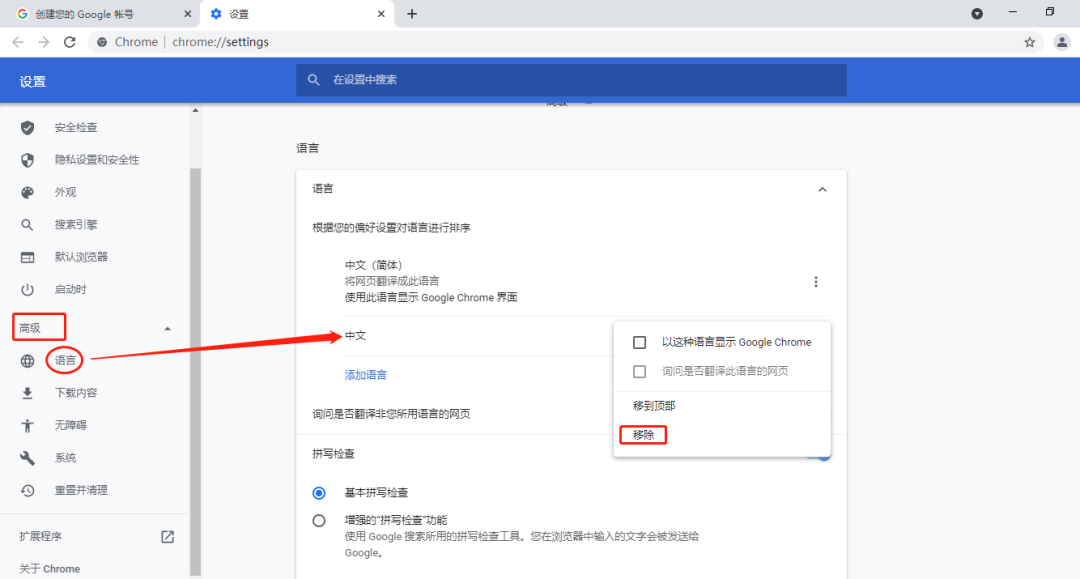The height and width of the screenshot is (579, 1080).
Task: Select the 隐私设置和安全性 sidebar icon
Action: [27, 159]
